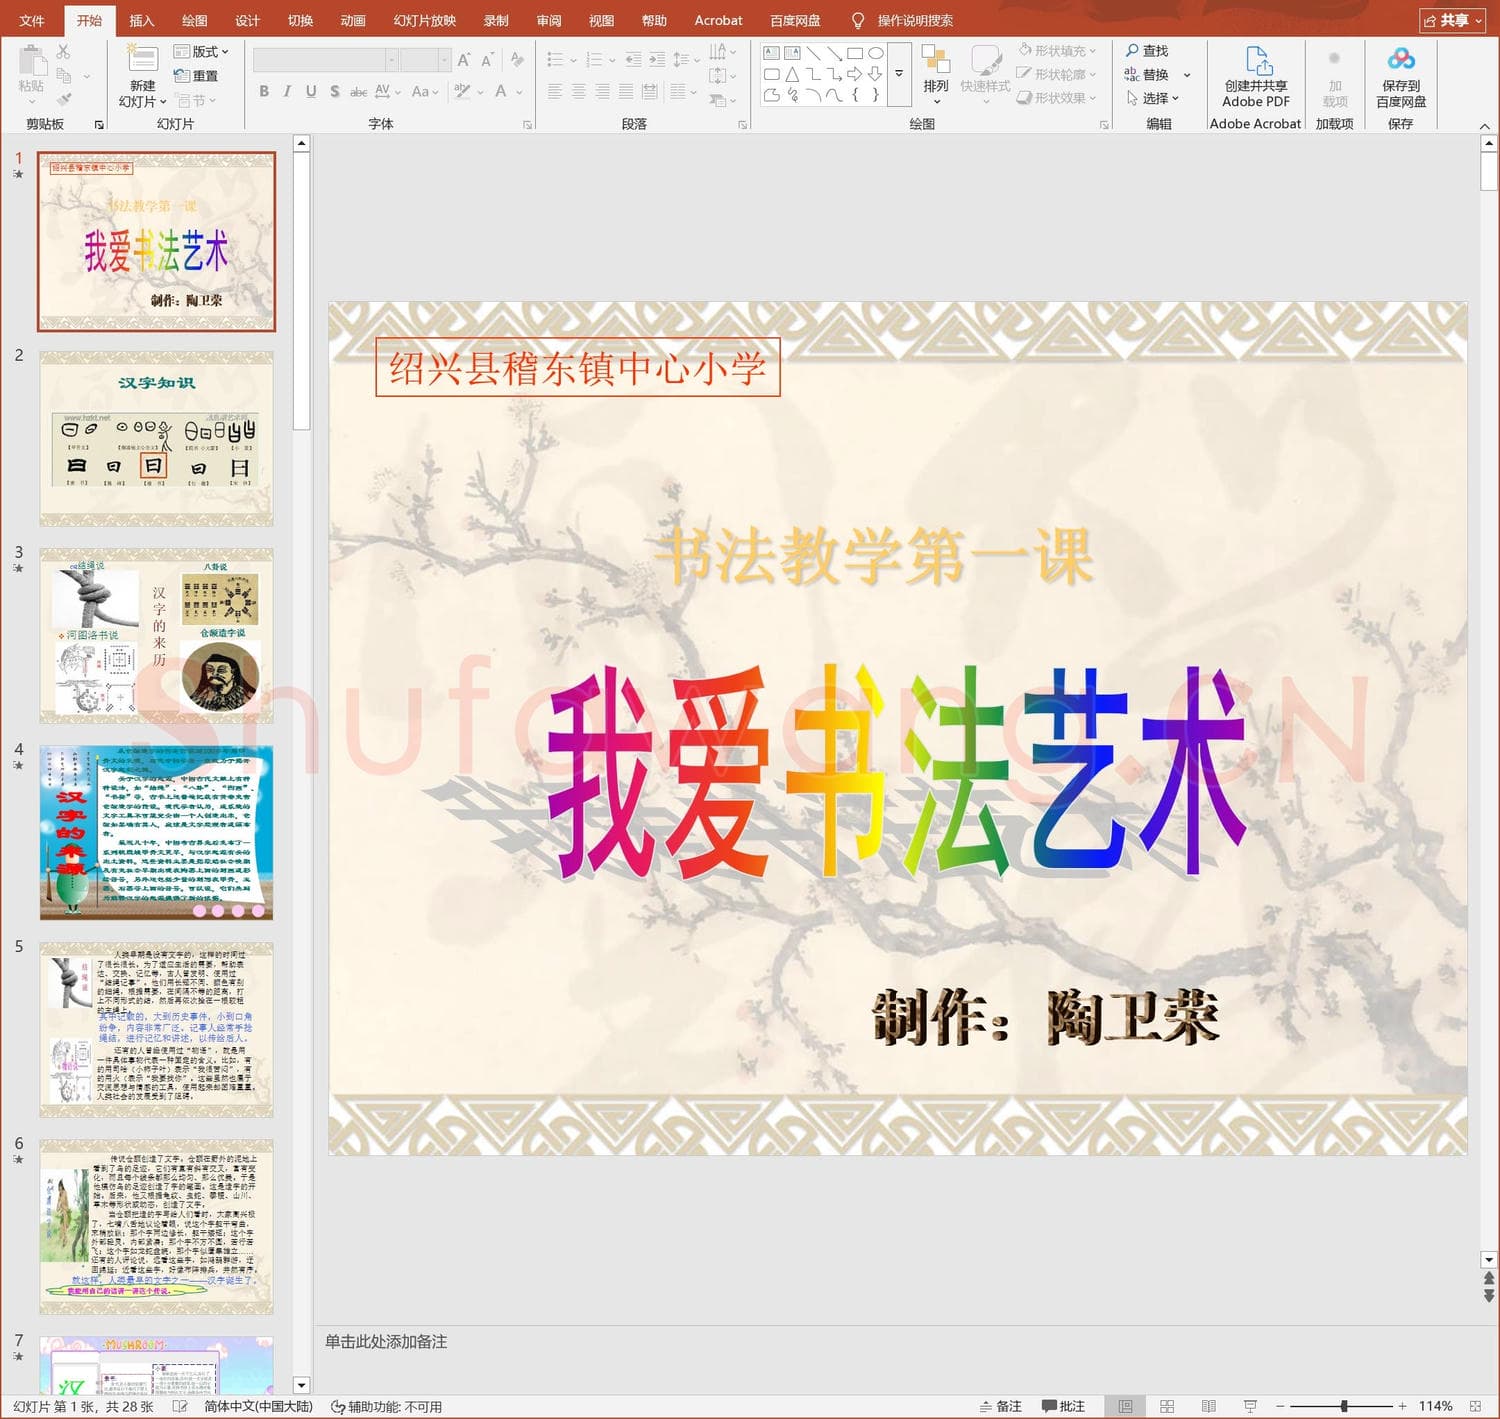Screen dimensions: 1500x1419
Task: Select the Oval shape in gallery
Action: point(875,53)
